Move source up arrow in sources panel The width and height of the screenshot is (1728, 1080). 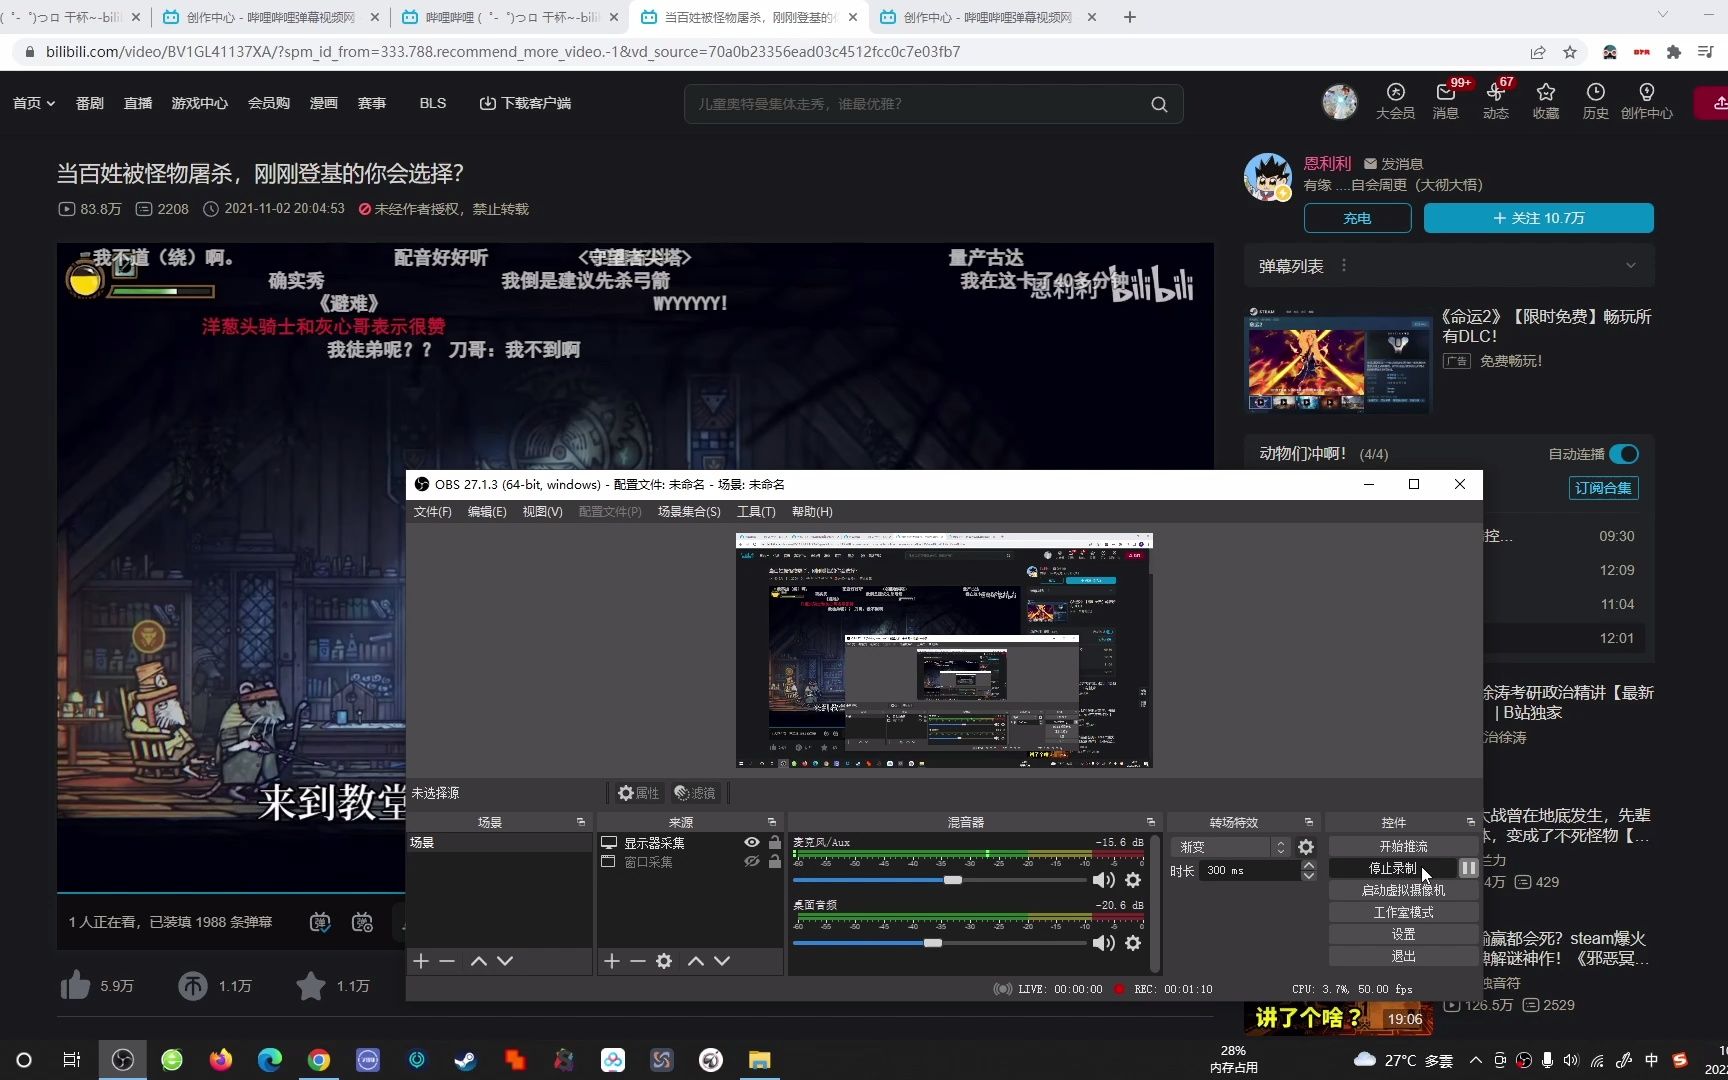point(696,961)
